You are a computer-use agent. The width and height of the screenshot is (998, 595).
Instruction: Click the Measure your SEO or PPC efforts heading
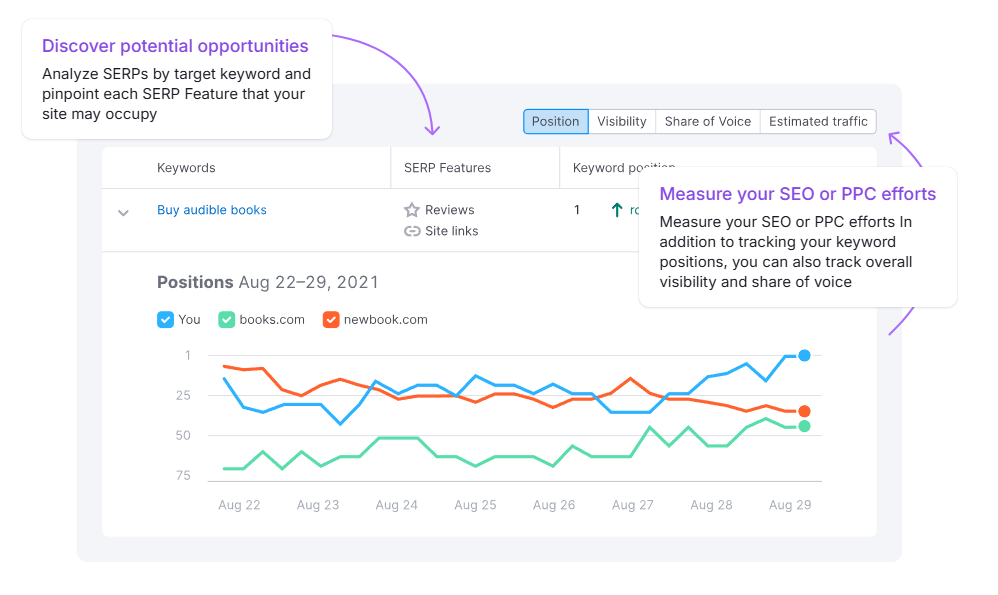pyautogui.click(x=798, y=194)
